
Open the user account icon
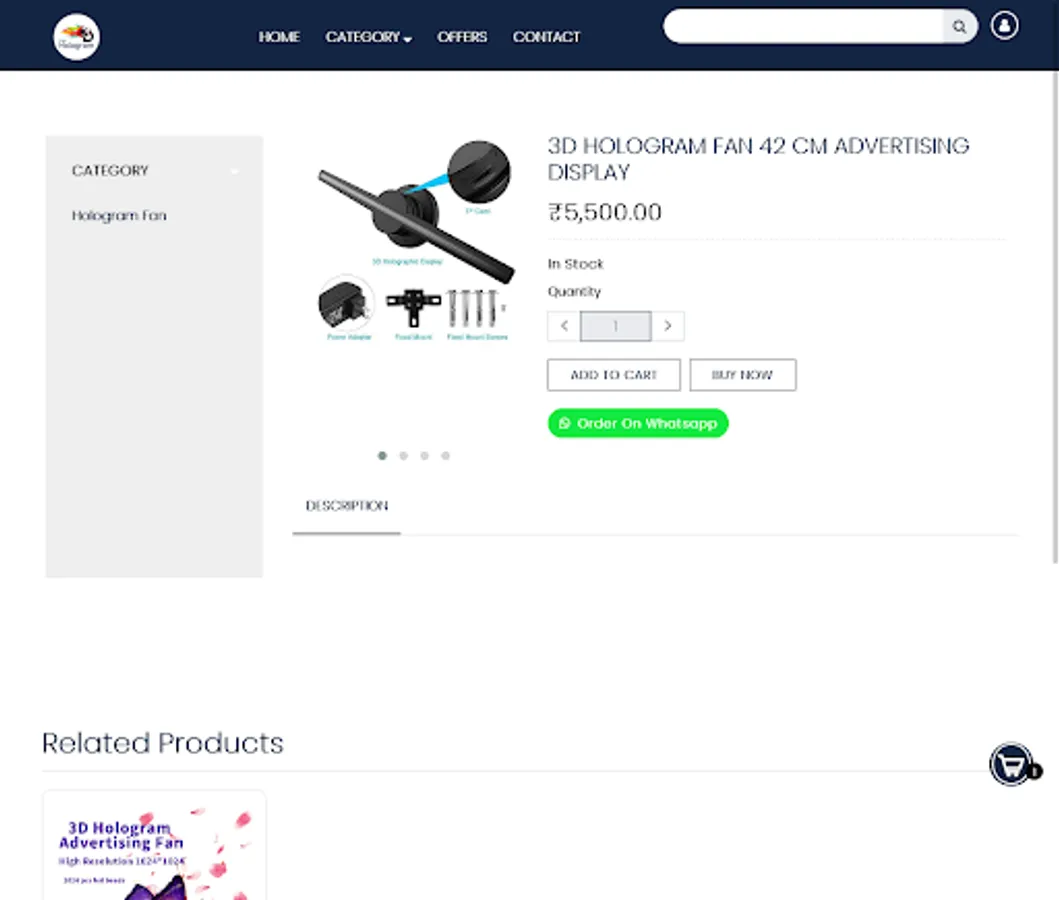(x=1004, y=26)
